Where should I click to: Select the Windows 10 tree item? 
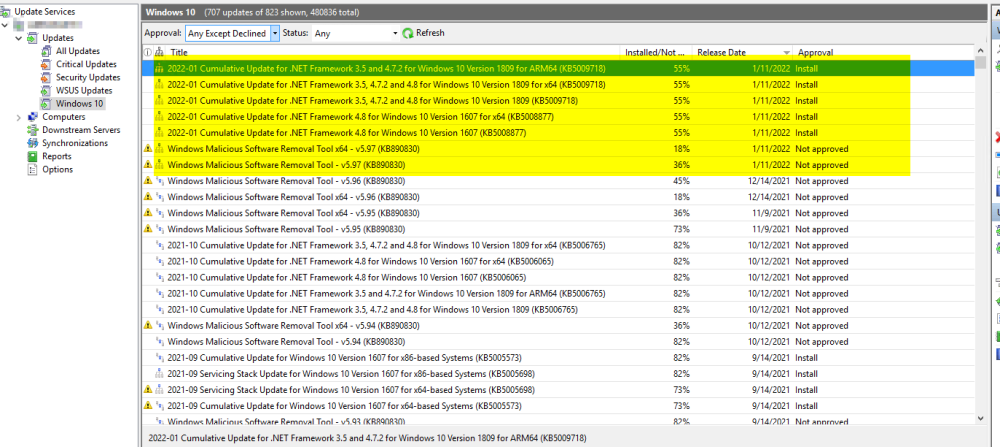tap(79, 103)
